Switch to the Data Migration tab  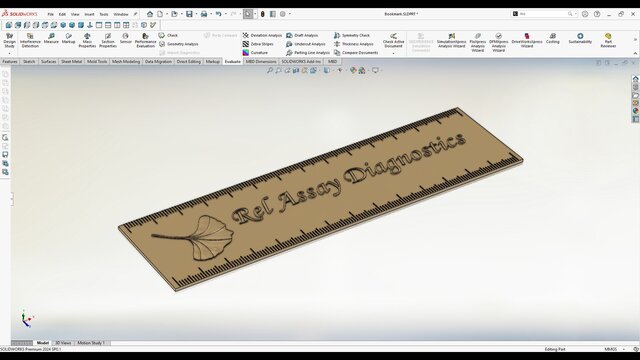(x=158, y=62)
